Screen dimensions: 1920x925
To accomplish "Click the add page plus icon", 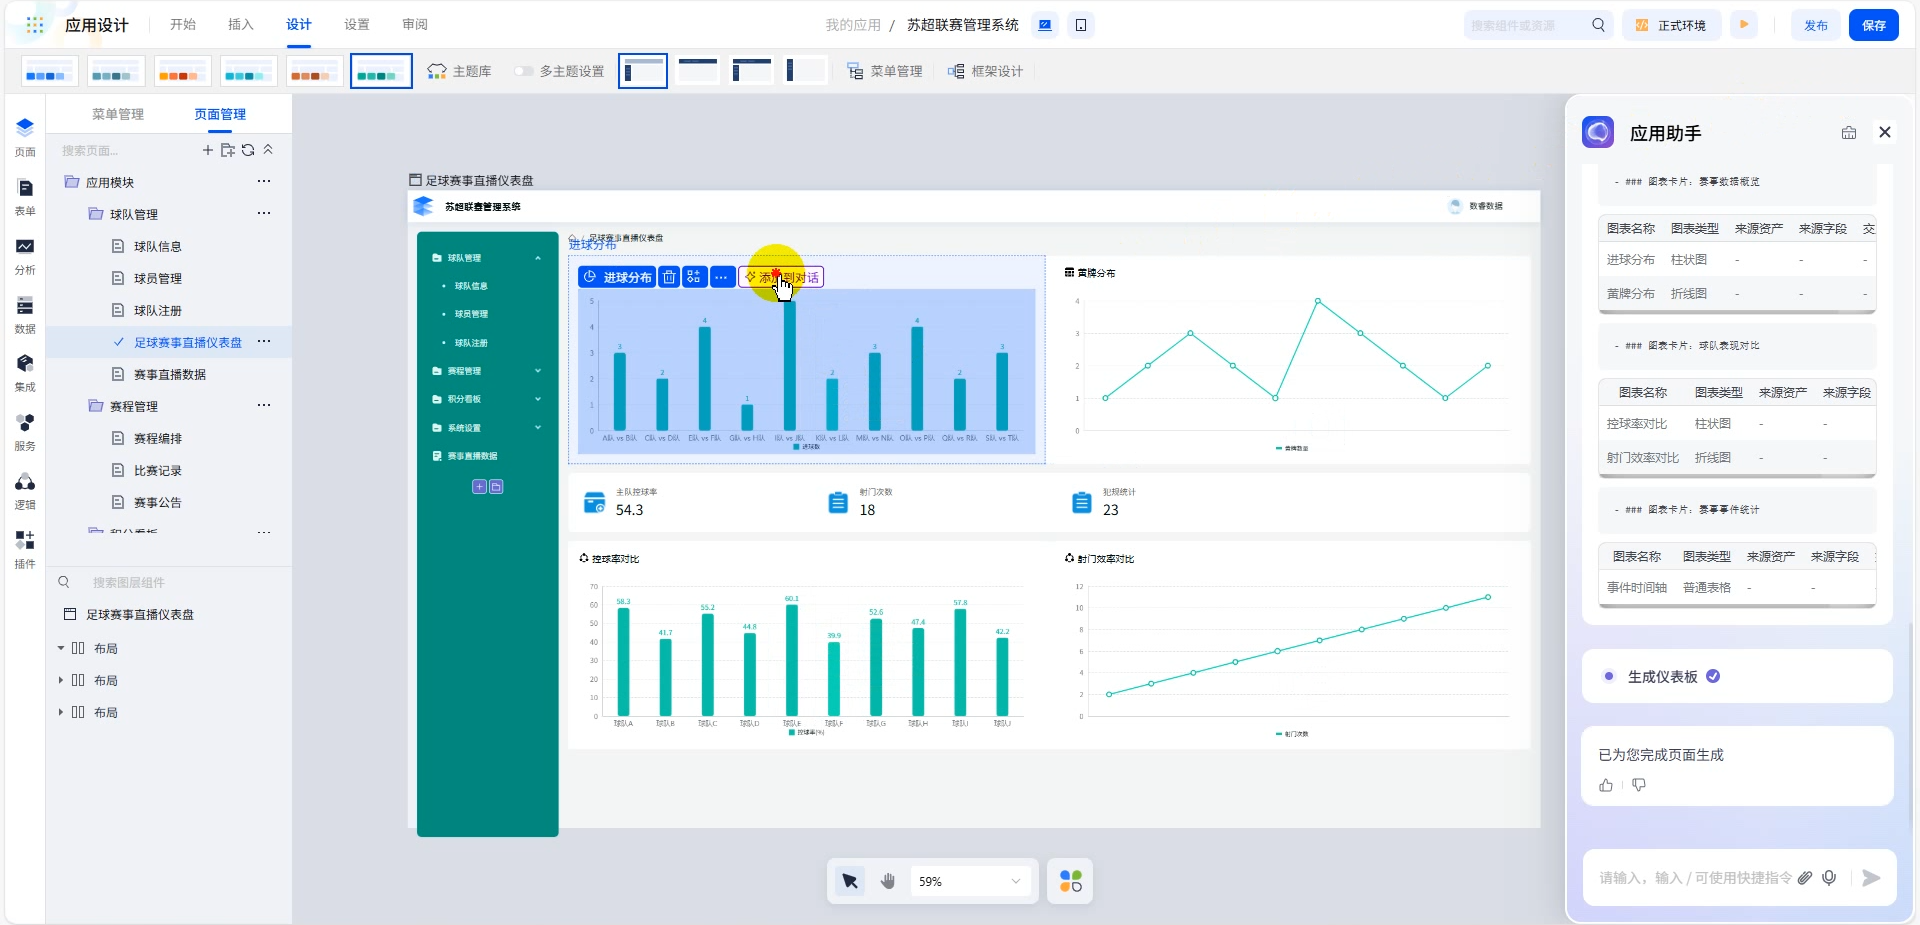I will 208,150.
